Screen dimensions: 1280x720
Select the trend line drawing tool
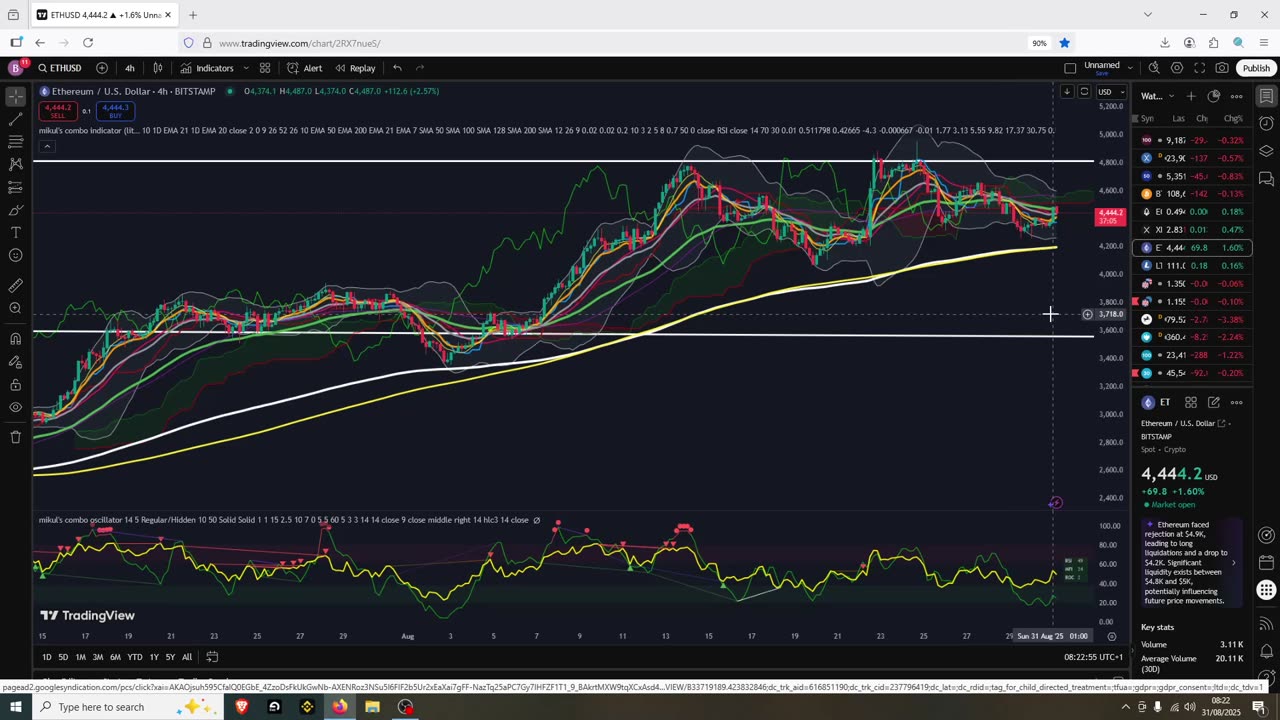(x=15, y=119)
